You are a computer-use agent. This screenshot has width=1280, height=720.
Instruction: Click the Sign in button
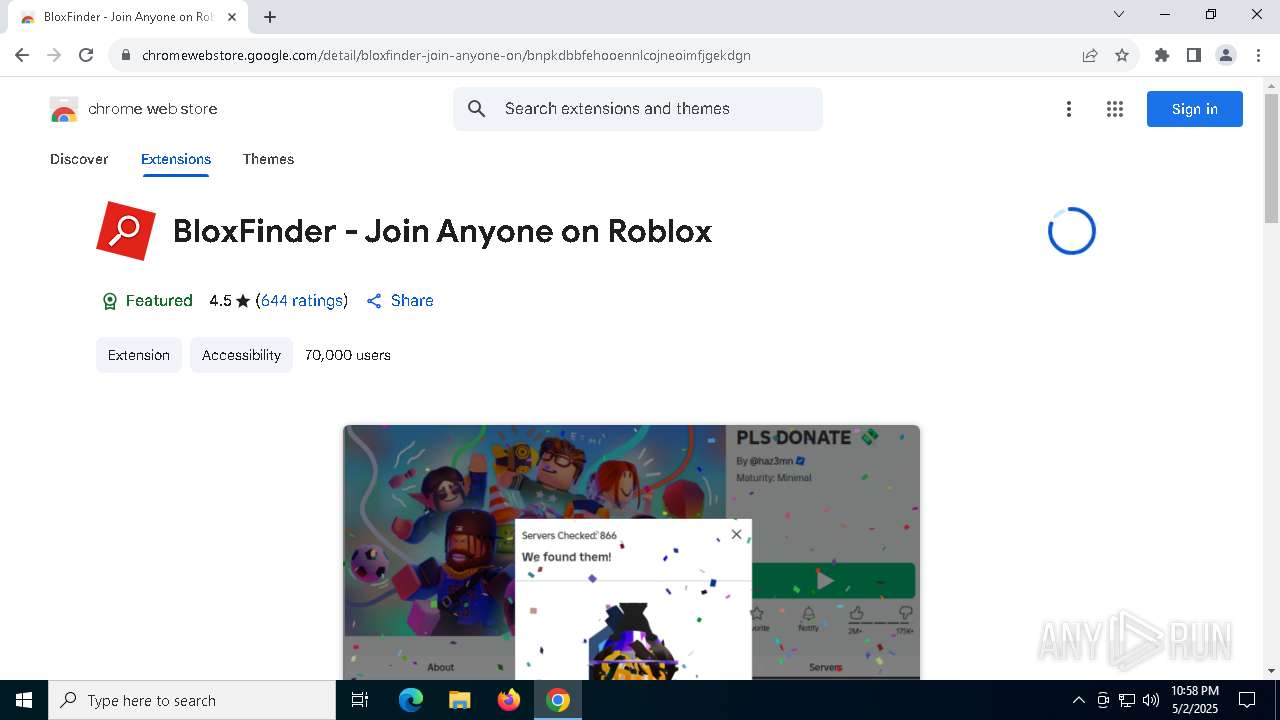[x=1195, y=109]
